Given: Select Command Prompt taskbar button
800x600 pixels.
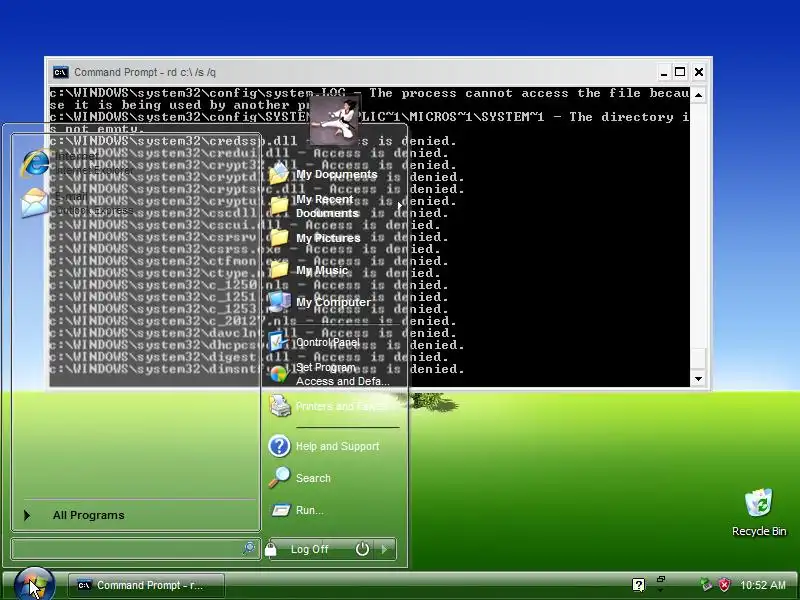Looking at the screenshot, I should tap(146, 585).
